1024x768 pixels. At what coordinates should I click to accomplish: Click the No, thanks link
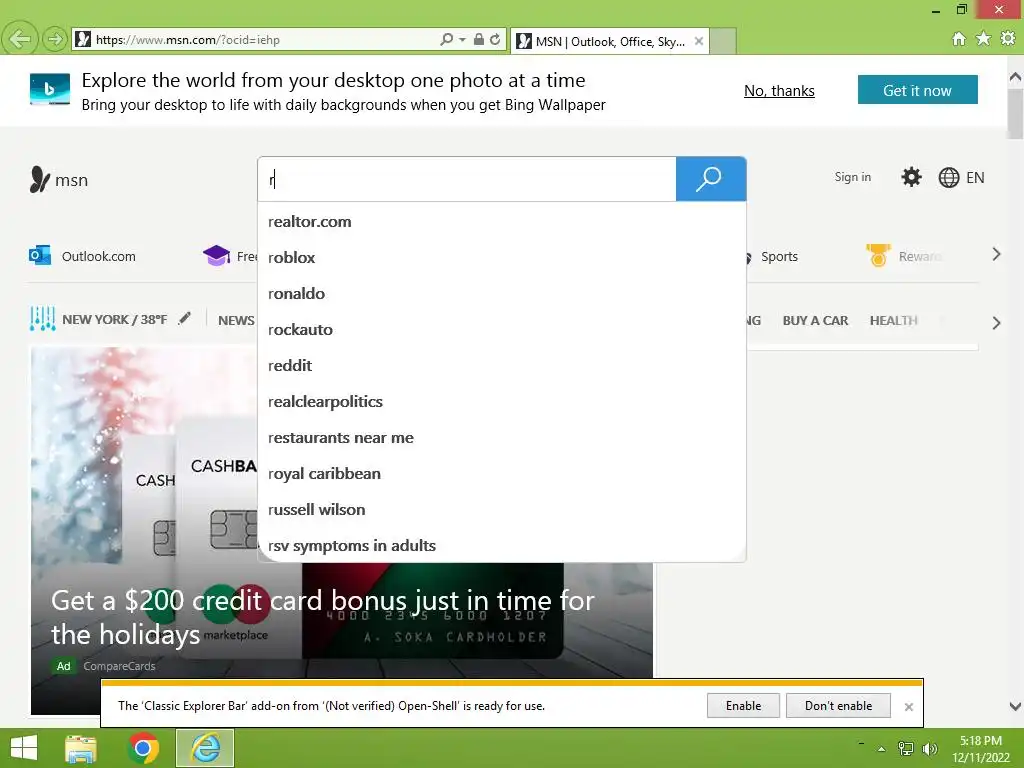coord(779,91)
